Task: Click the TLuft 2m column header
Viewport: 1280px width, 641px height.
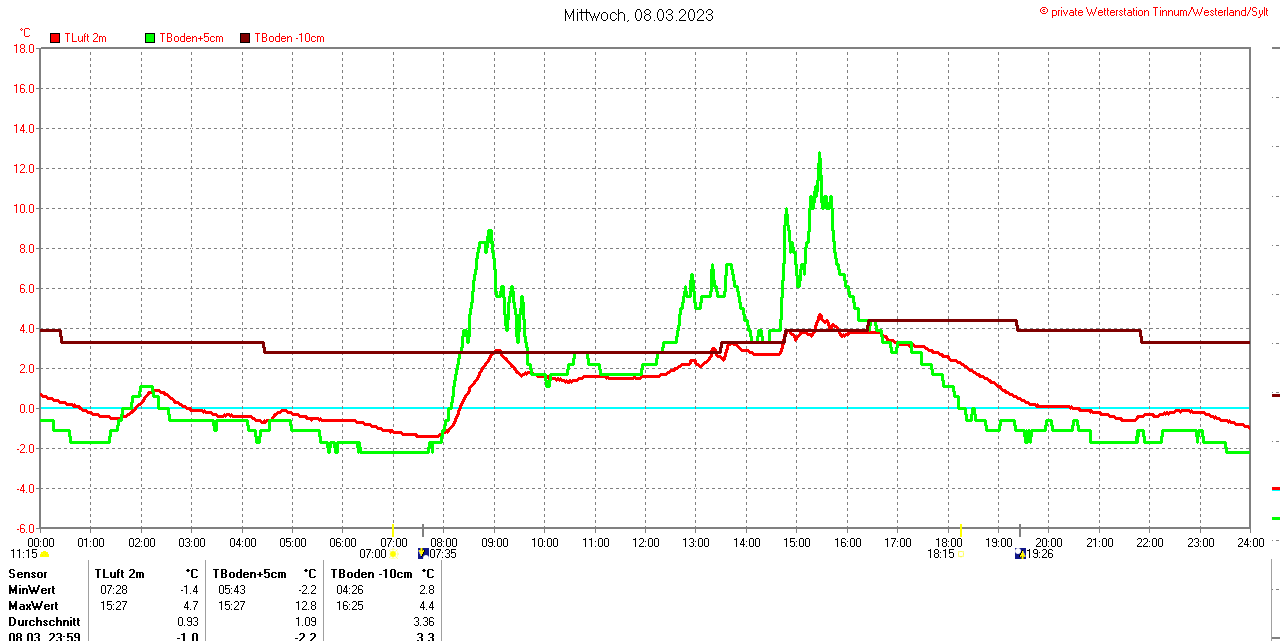Action: coord(120,574)
